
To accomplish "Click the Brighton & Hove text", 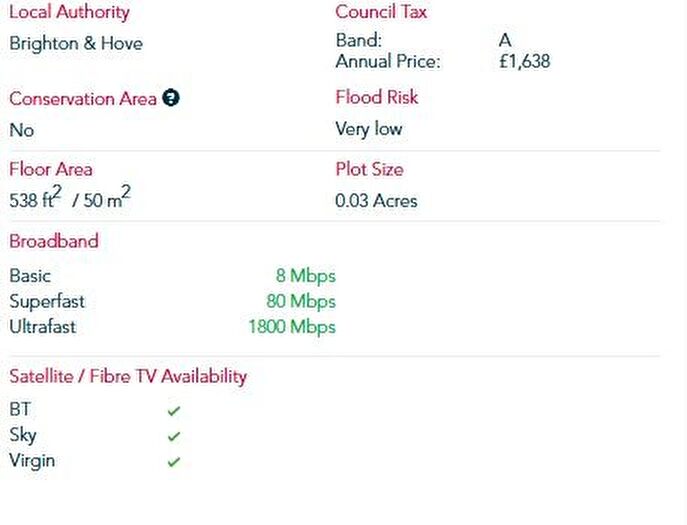I will 76,44.
